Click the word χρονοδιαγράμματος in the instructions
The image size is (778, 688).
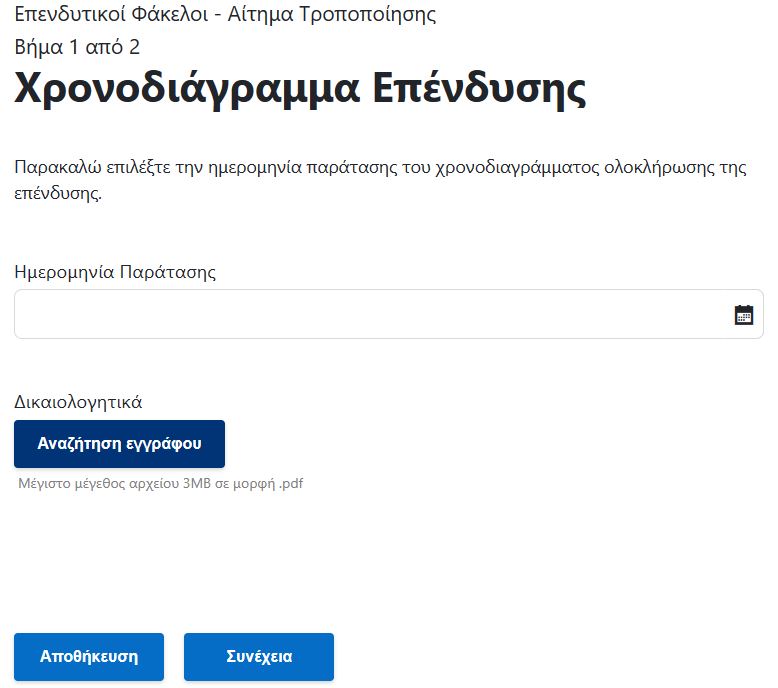tap(517, 168)
